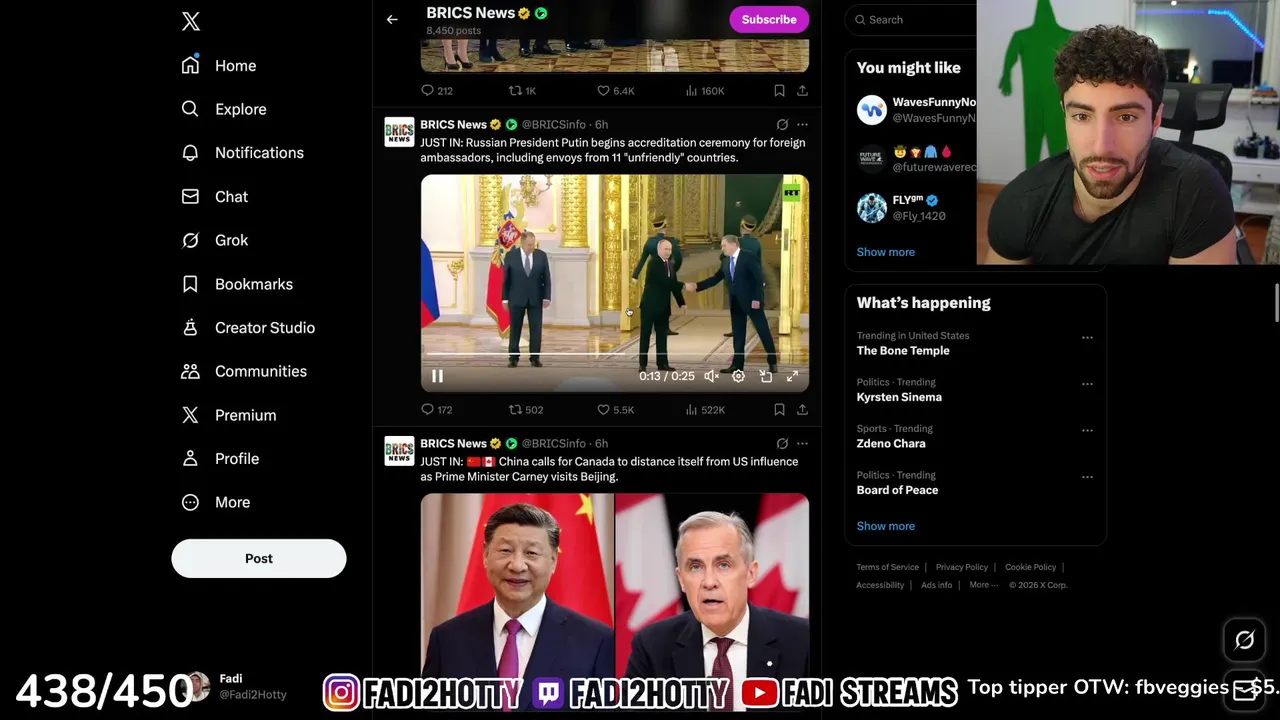Image resolution: width=1280 pixels, height=720 pixels.
Task: Open The Bone Temple trend
Action: pos(903,351)
